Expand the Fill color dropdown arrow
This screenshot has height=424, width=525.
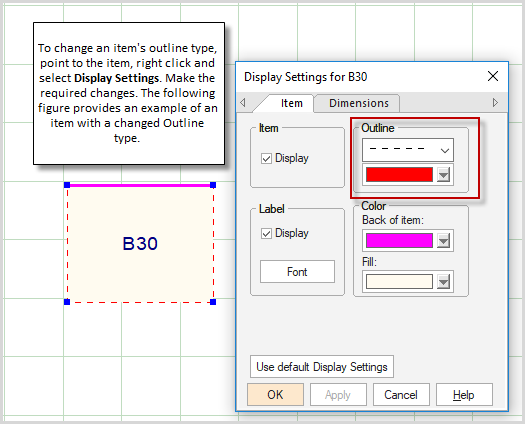click(443, 282)
